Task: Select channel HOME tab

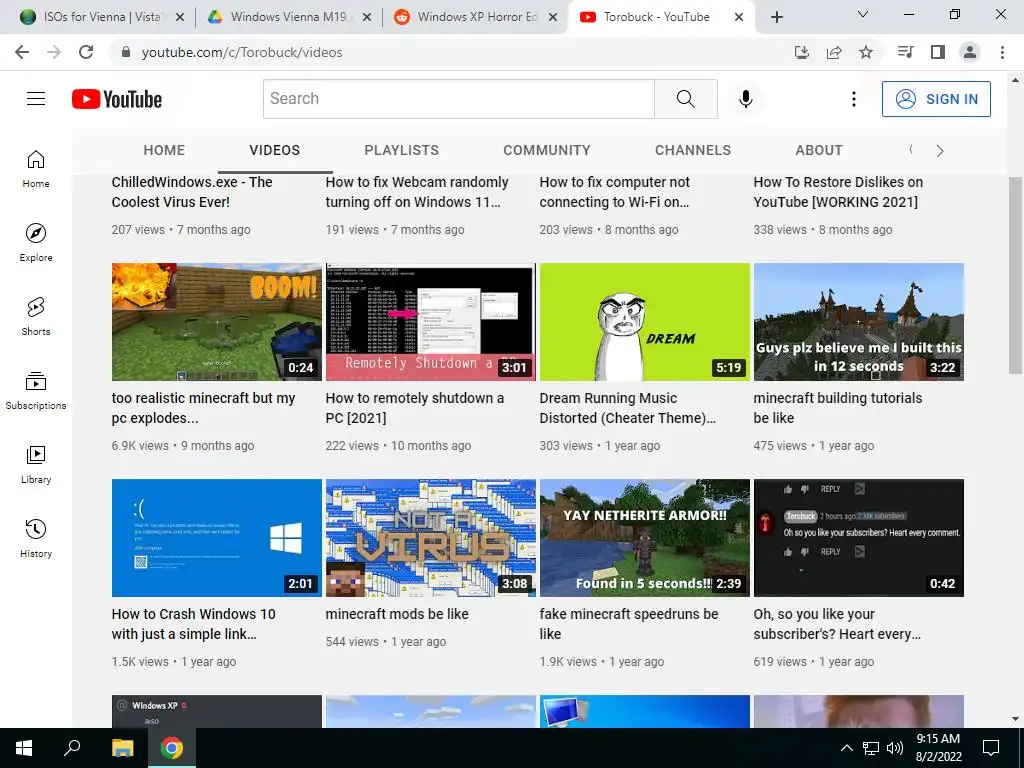Action: coord(164,150)
